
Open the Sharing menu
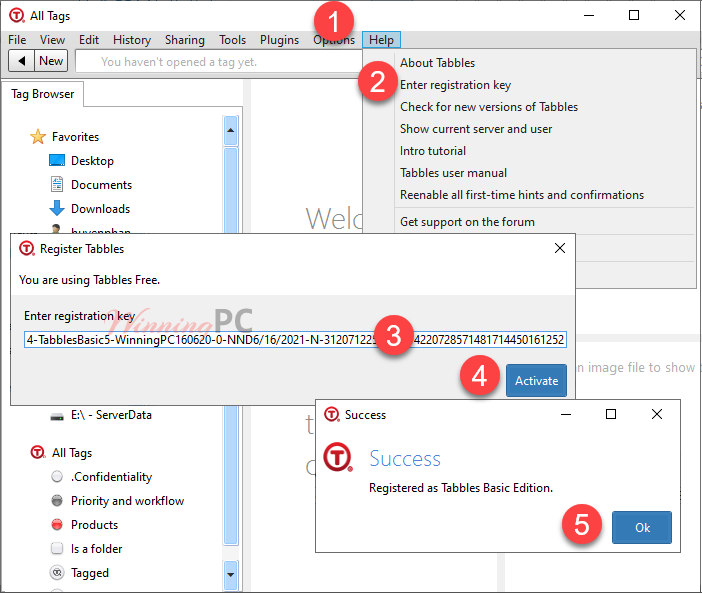184,40
